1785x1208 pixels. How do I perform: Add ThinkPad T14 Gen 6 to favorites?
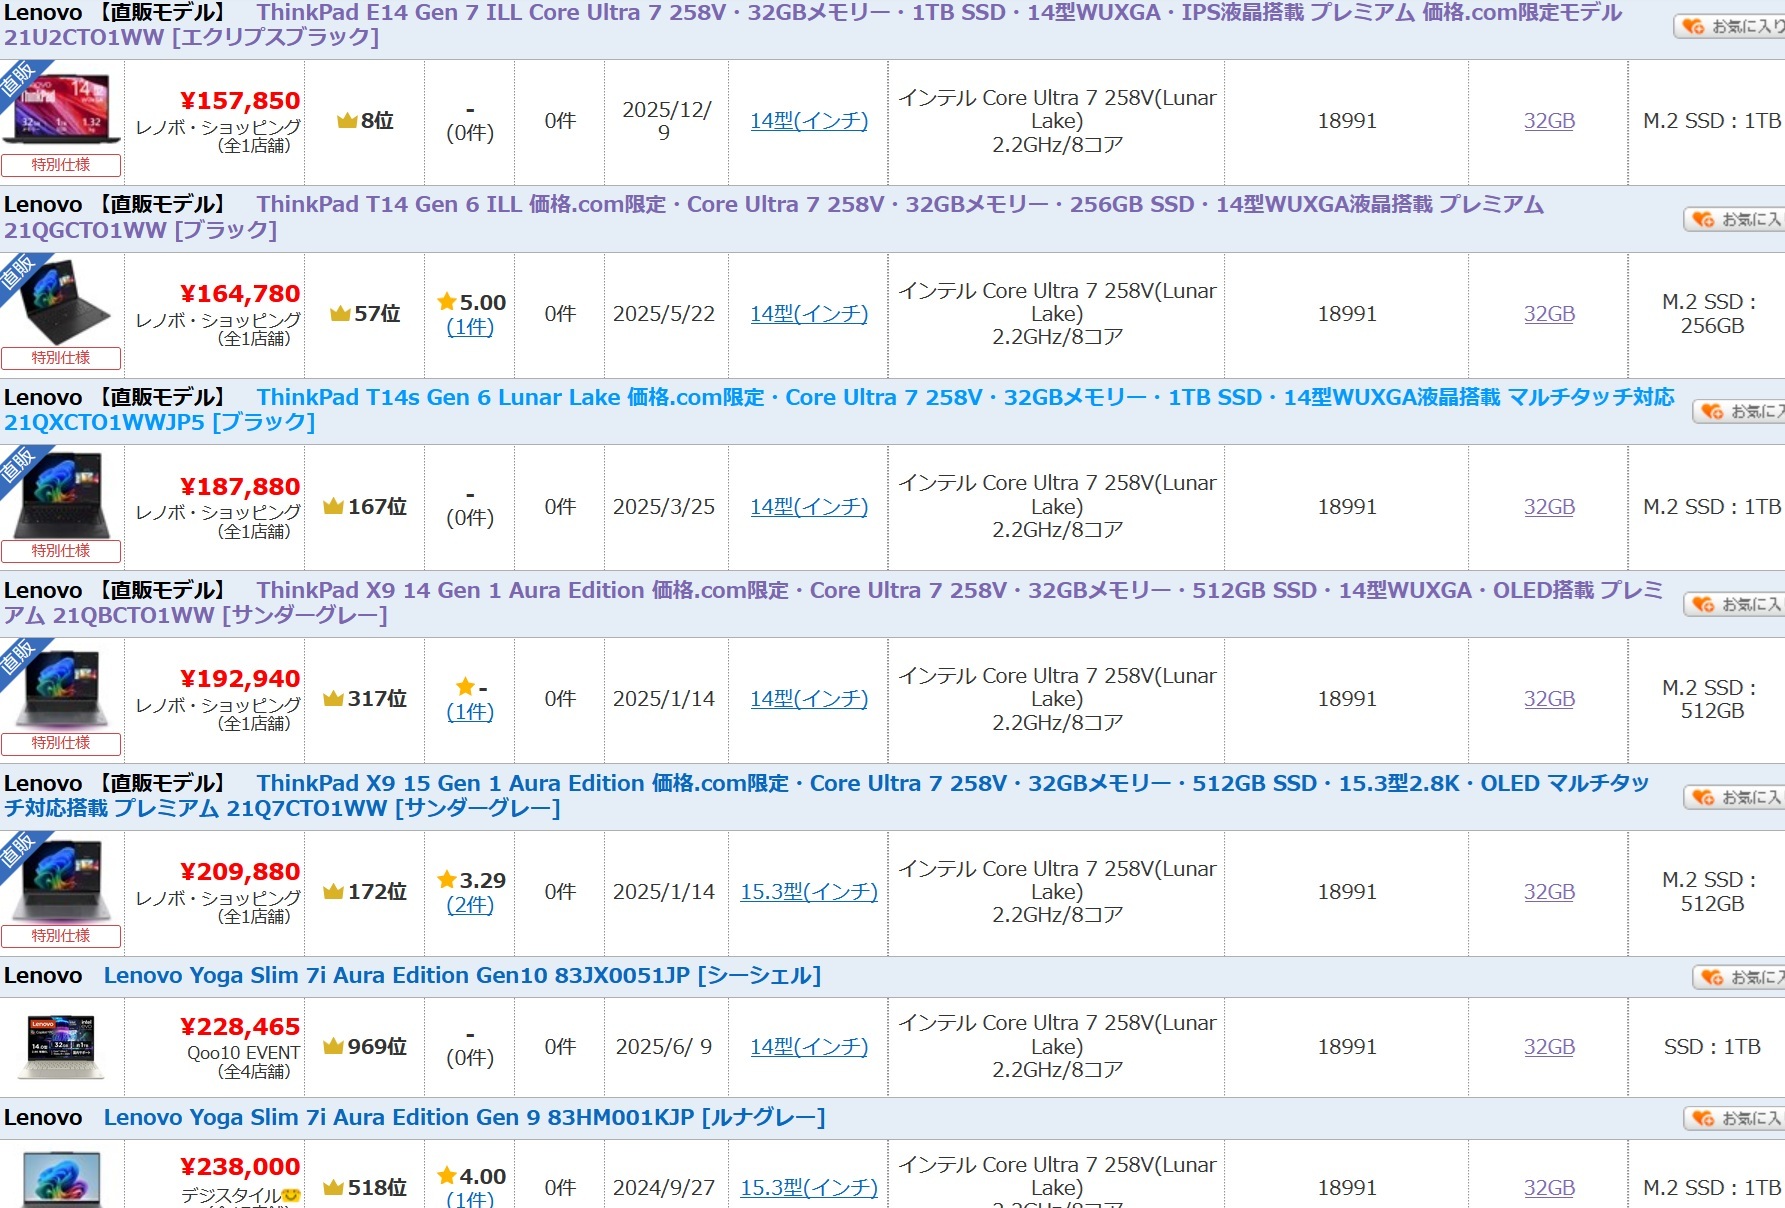click(1737, 219)
